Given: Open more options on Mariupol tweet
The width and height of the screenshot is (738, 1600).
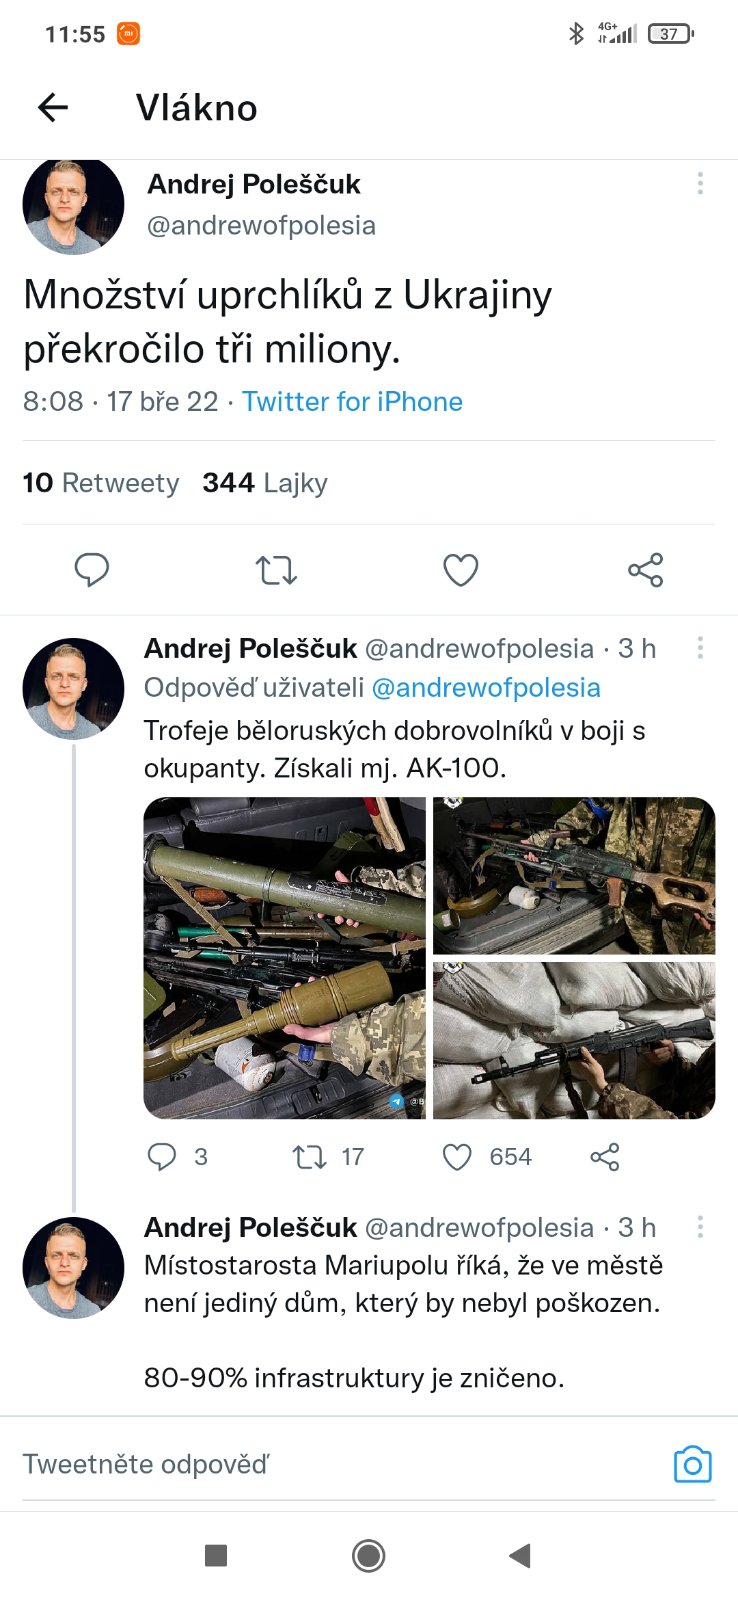Looking at the screenshot, I should pyautogui.click(x=700, y=1227).
